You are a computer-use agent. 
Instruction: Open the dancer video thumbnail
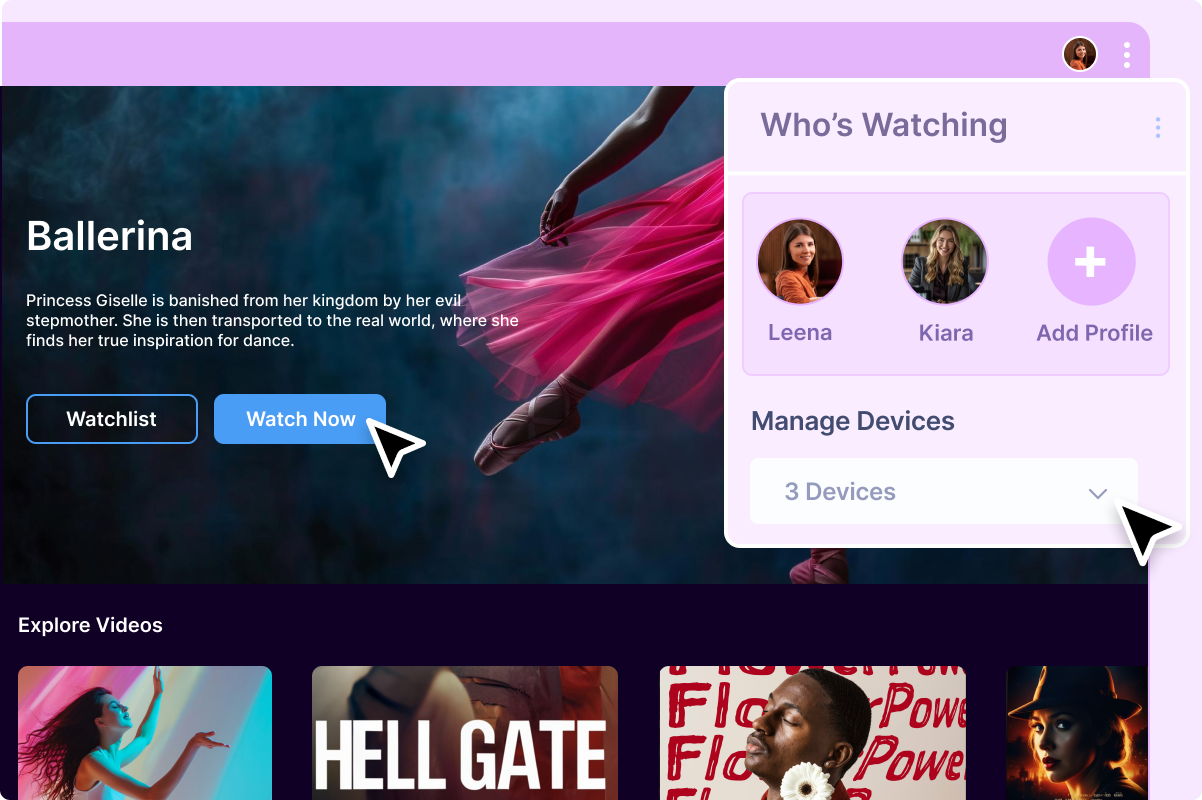[145, 733]
